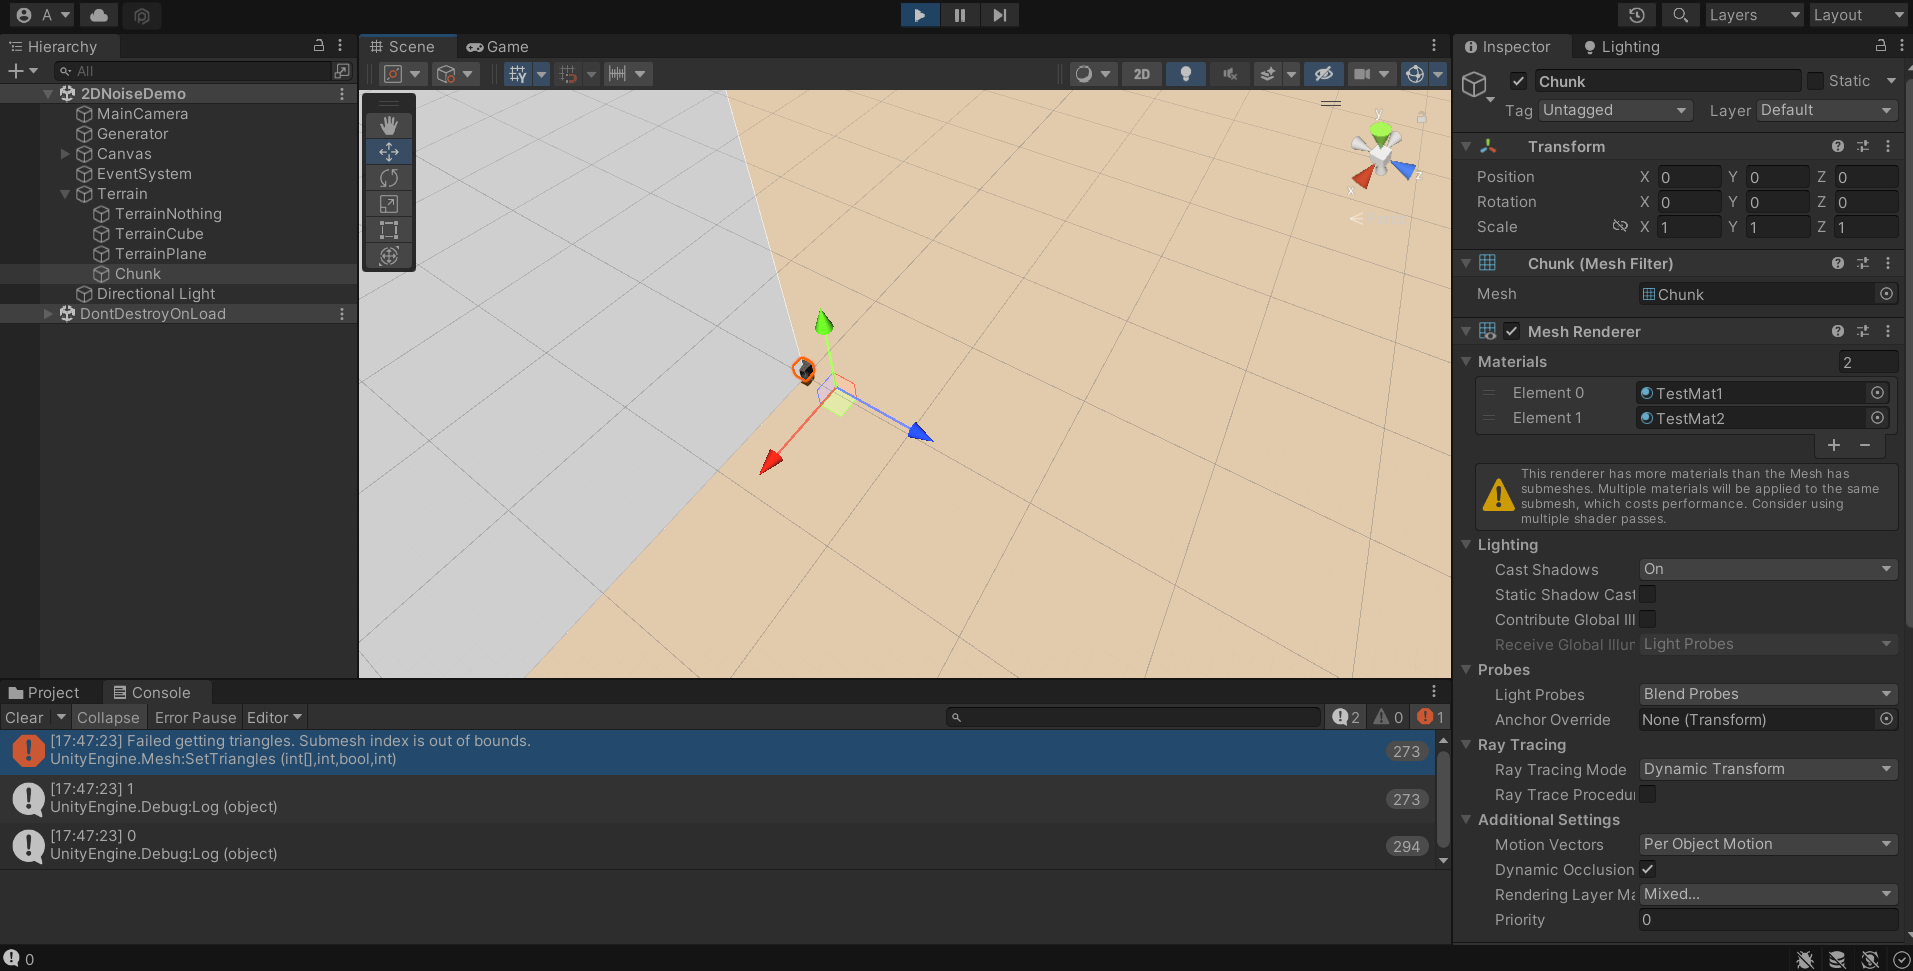The height and width of the screenshot is (971, 1913).
Task: Pause Play mode
Action: [959, 15]
